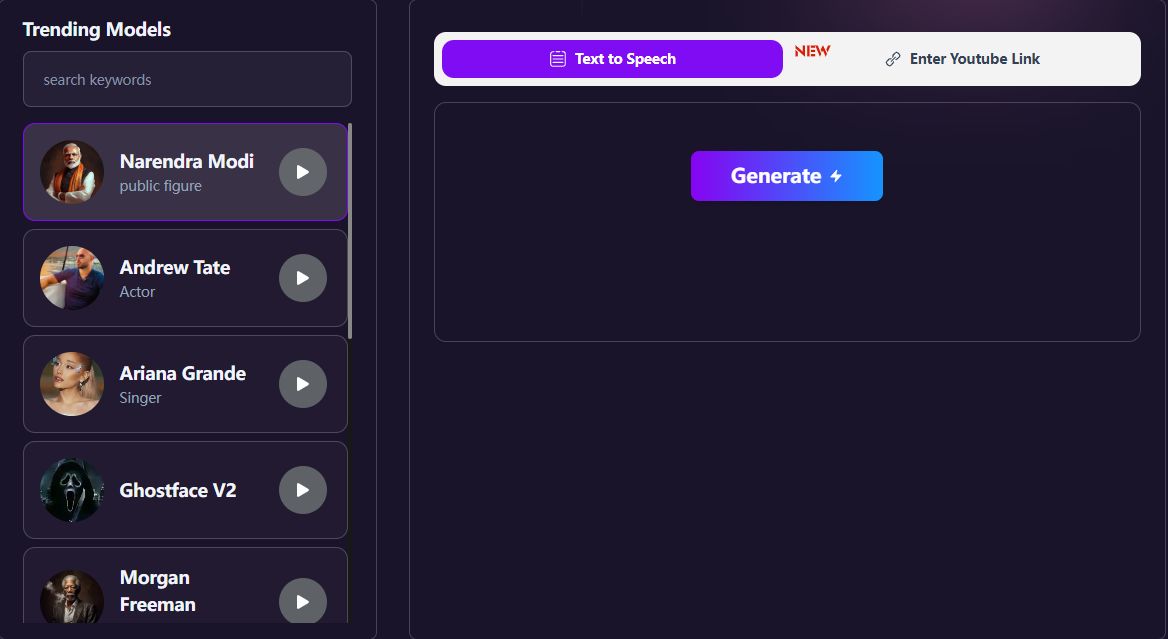Select the Ghostface V2 name text
Image resolution: width=1168 pixels, height=639 pixels.
(x=178, y=490)
